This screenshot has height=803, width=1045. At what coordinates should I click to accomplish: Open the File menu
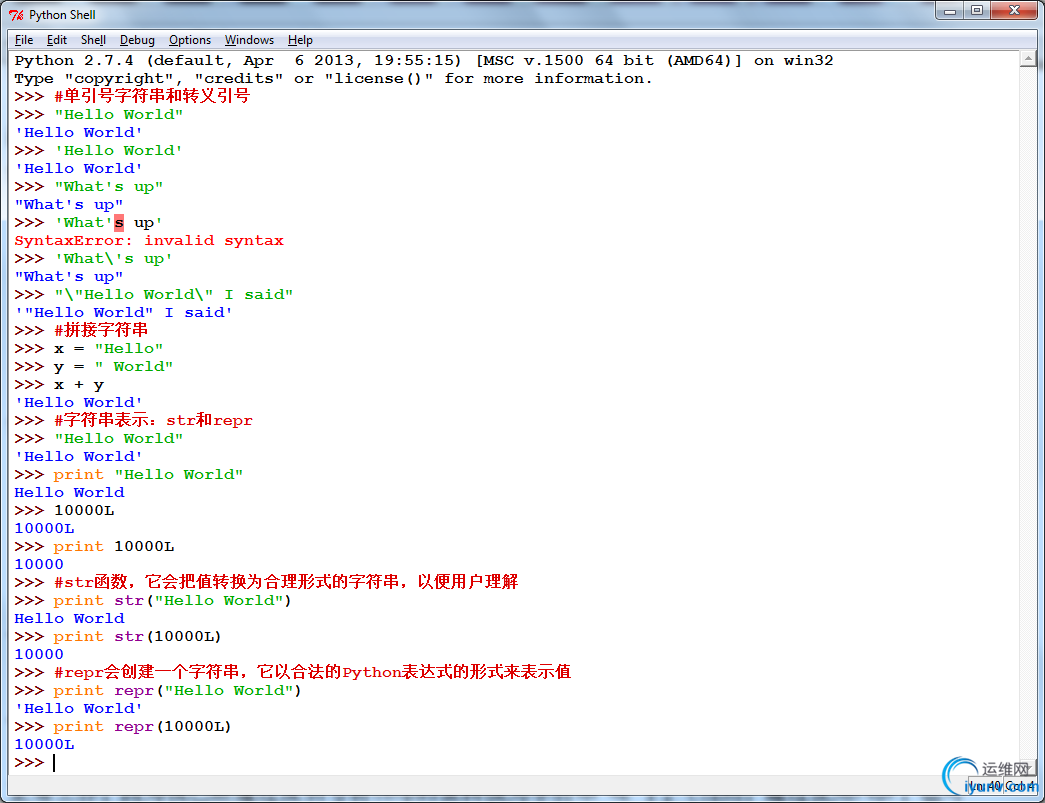click(x=24, y=40)
